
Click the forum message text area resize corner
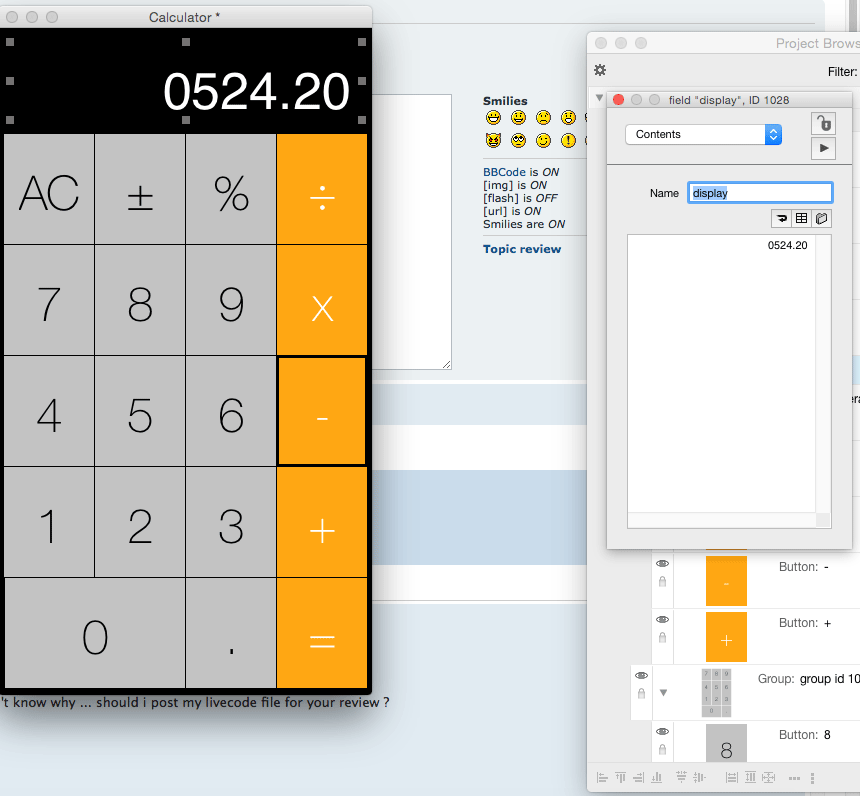(x=446, y=364)
